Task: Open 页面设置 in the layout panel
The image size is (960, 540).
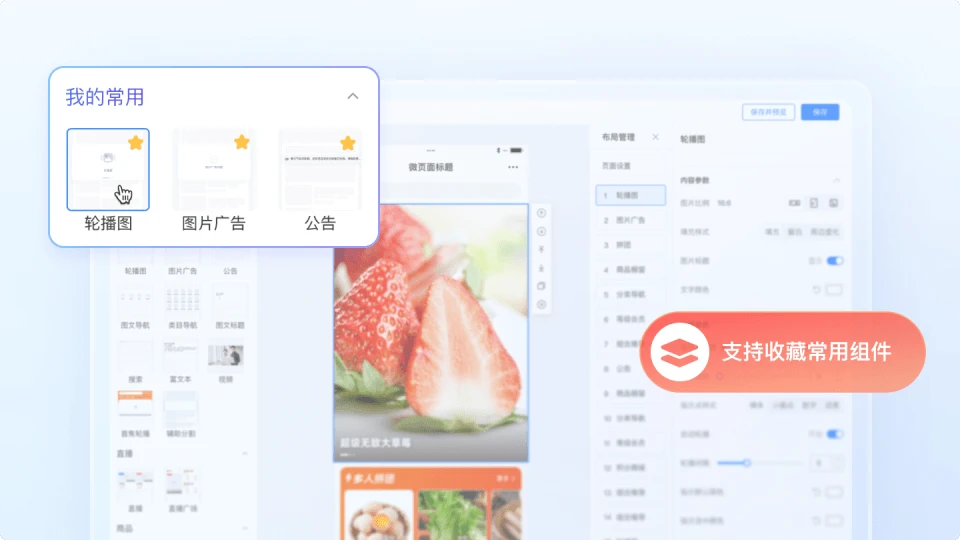Action: click(x=617, y=166)
